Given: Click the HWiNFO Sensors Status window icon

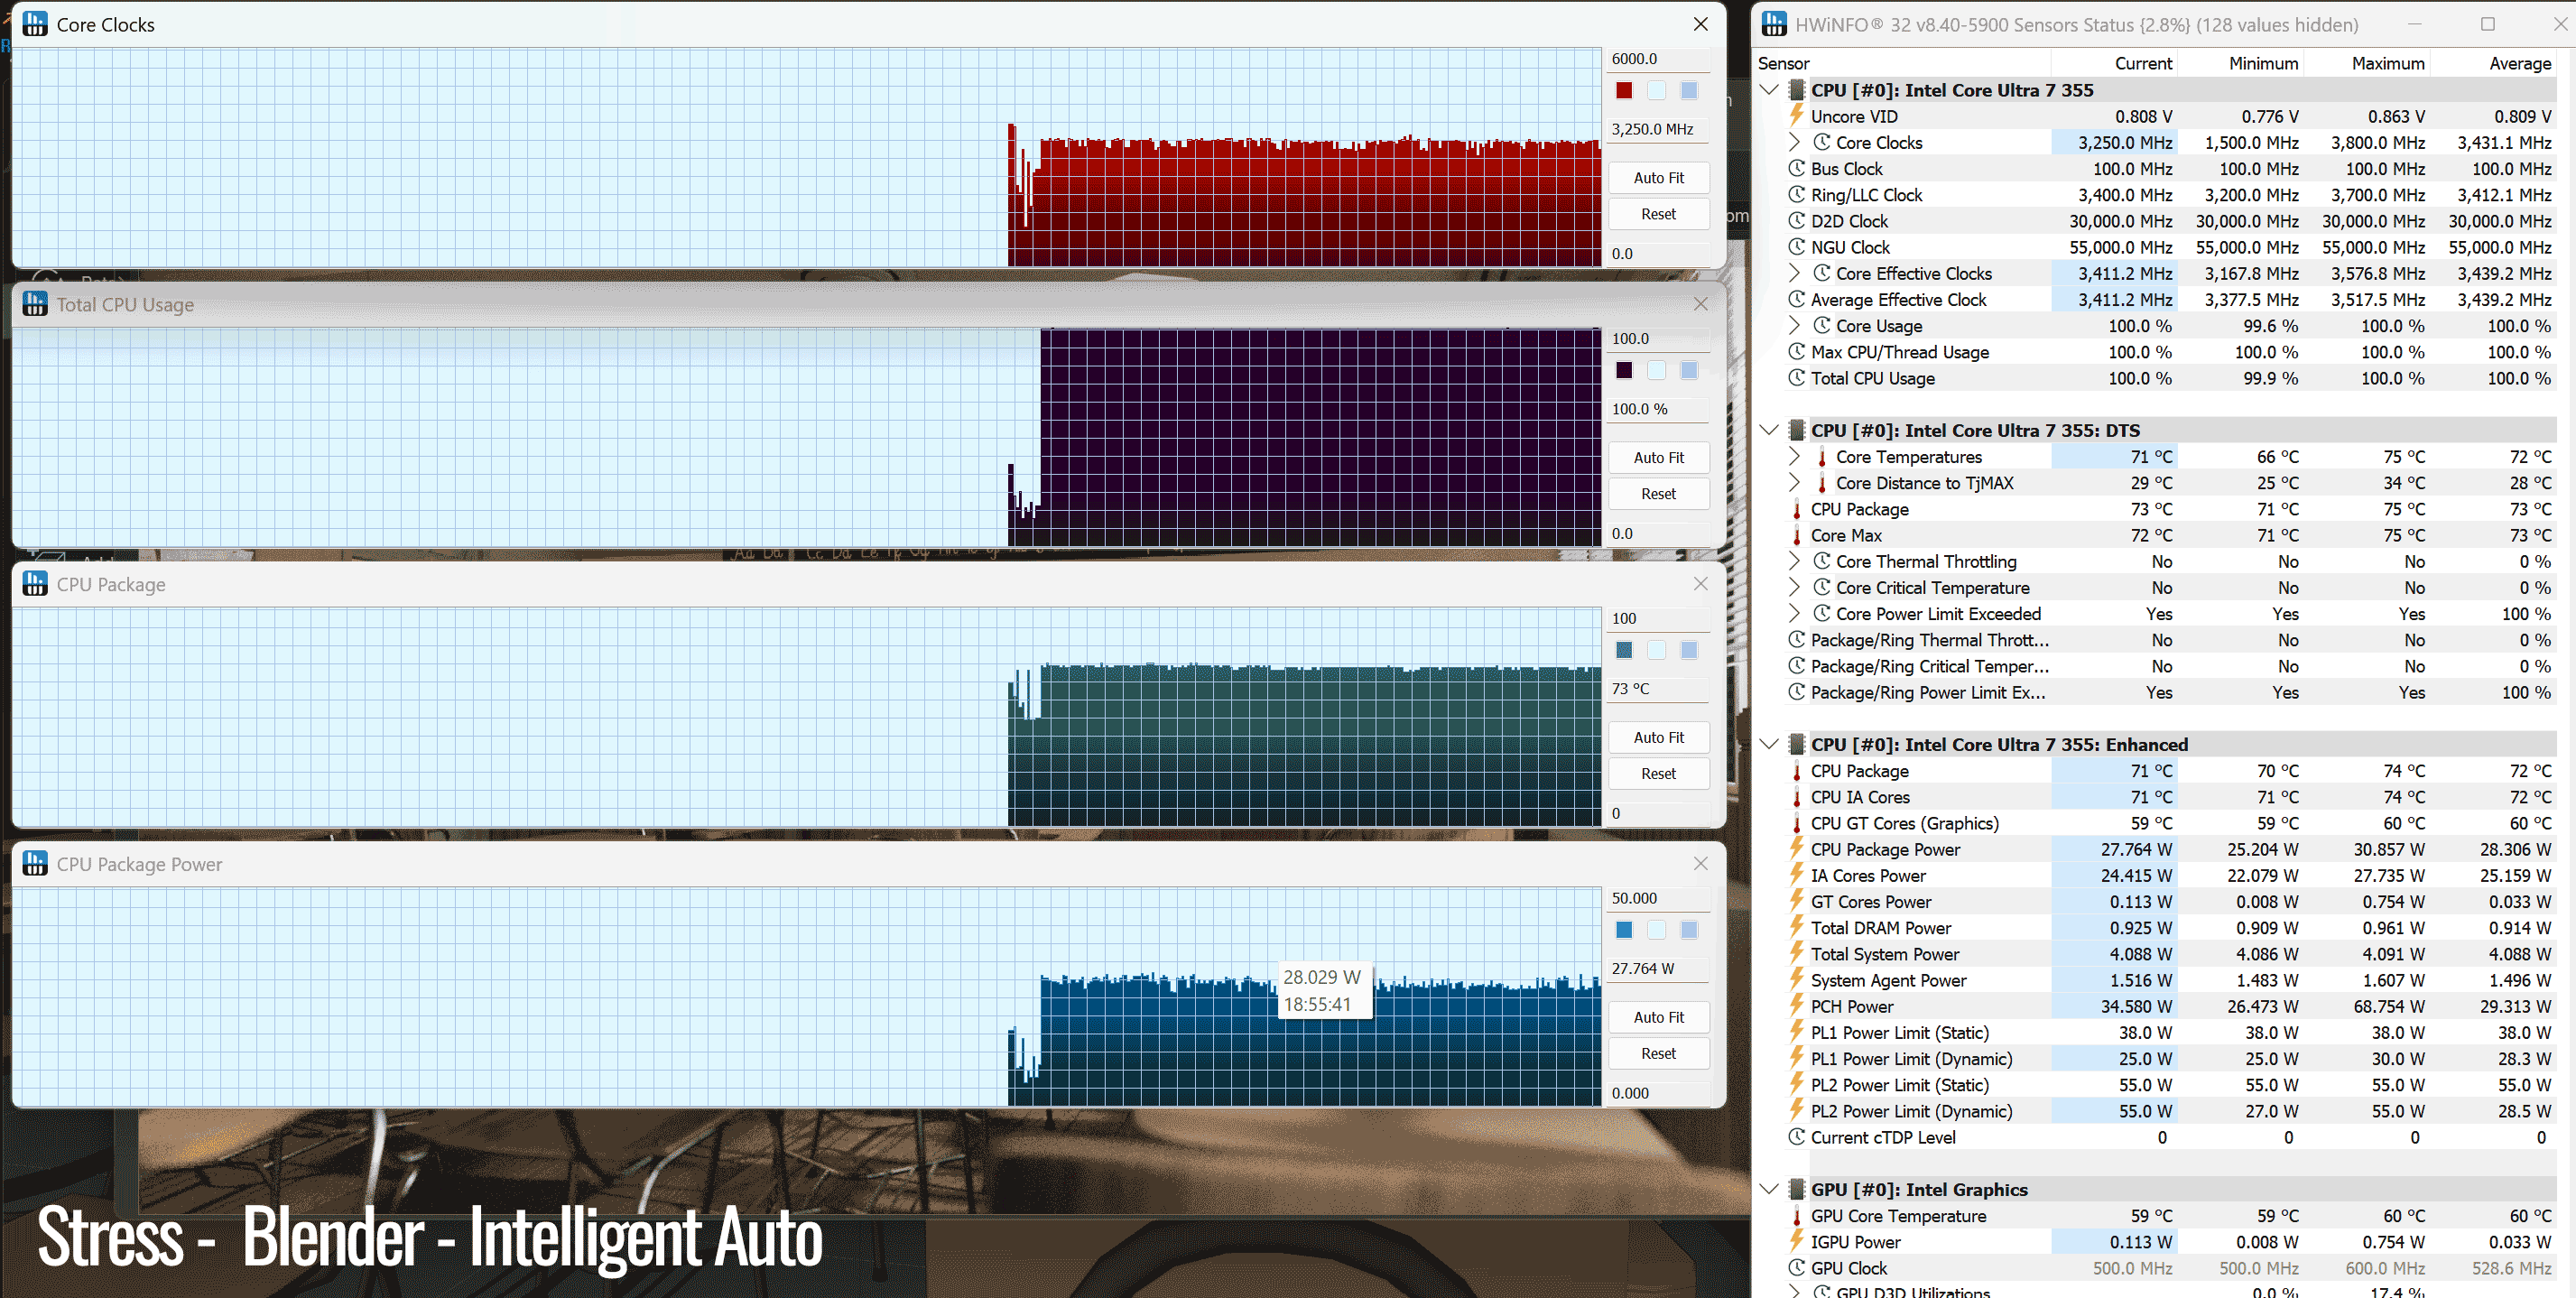Looking at the screenshot, I should pos(1775,24).
